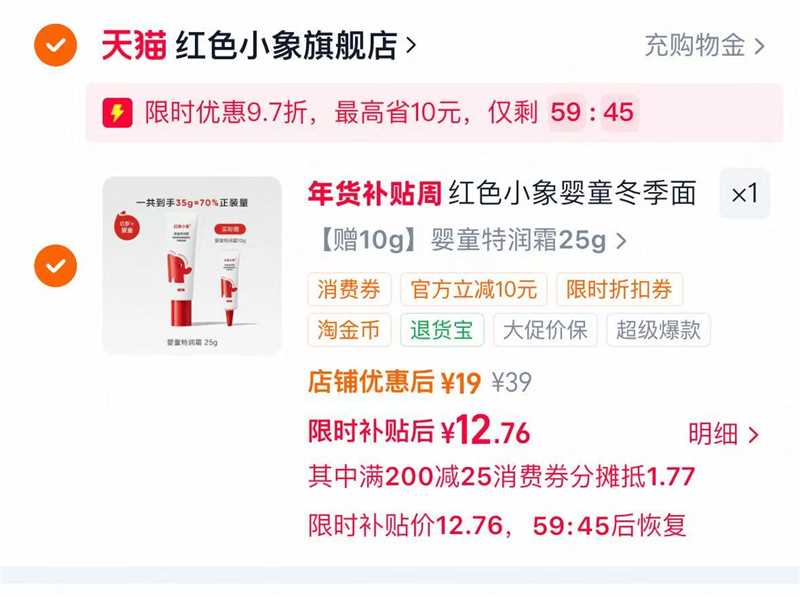Uncheck the store-level orange checkbox
Image resolution: width=800 pixels, height=597 pixels.
click(56, 45)
